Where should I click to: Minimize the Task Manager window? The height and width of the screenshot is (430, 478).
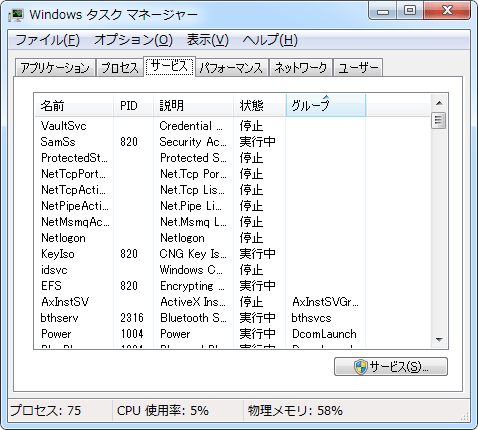coord(383,11)
